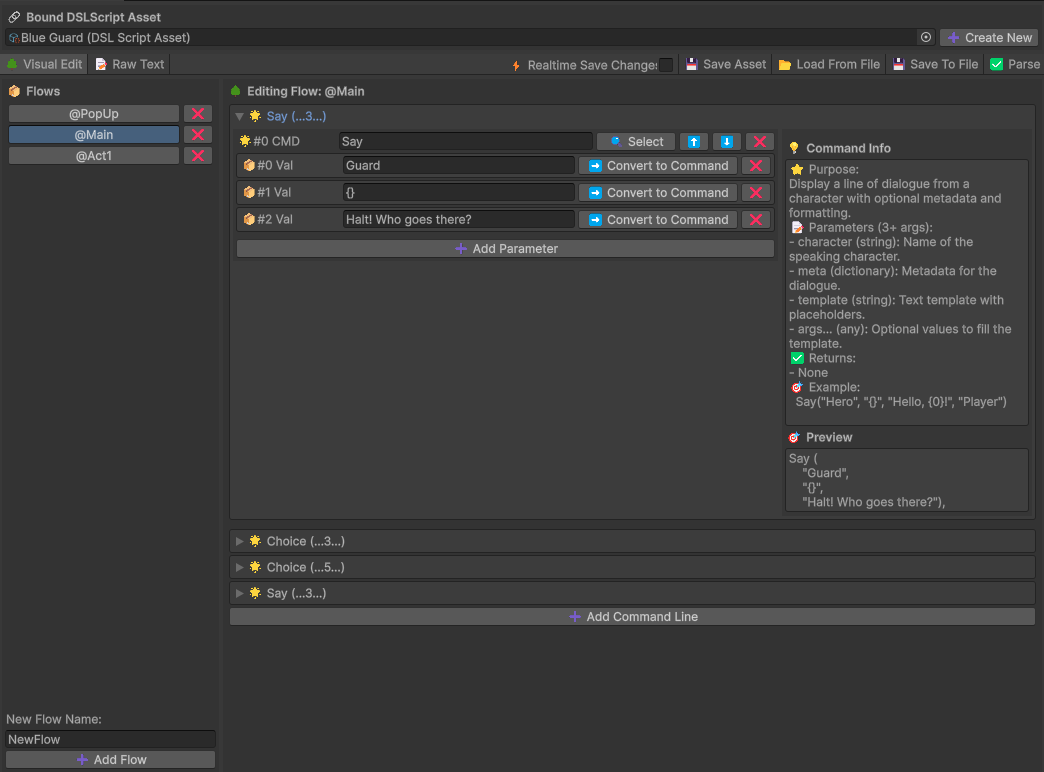
Task: Select the @Act1 flow
Action: tap(94, 156)
